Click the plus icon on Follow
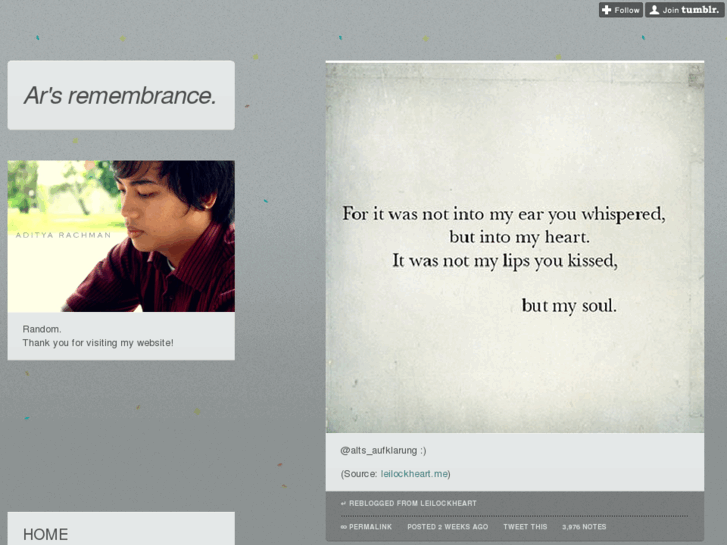Image resolution: width=727 pixels, height=545 pixels. click(x=606, y=10)
